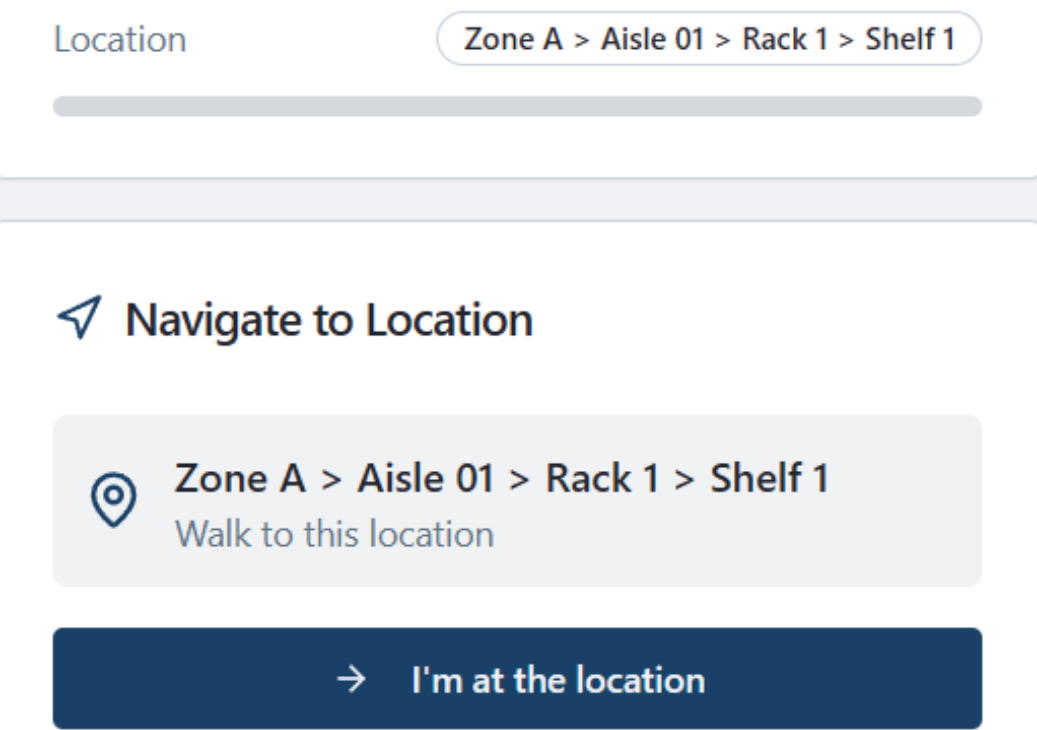
Task: Click the gray progress bar under Location
Action: pyautogui.click(x=517, y=106)
